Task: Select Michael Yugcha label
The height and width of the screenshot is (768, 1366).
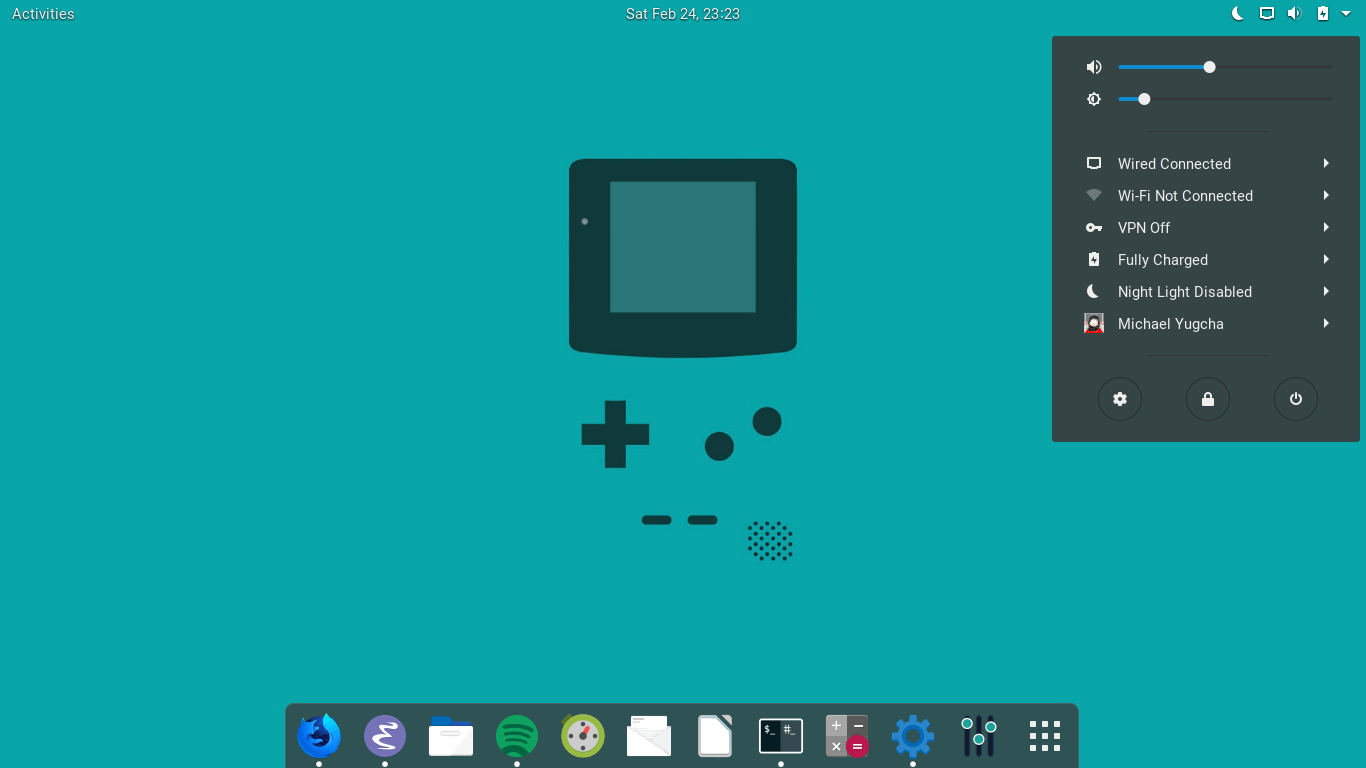Action: pos(1171,324)
